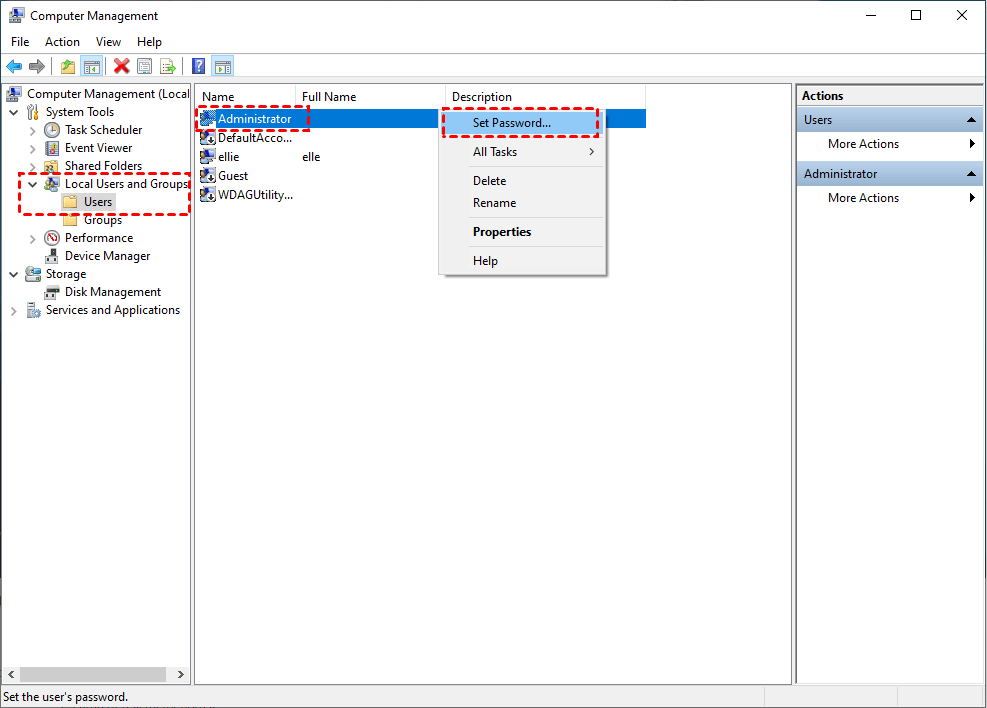Click the Export List toolbar icon
This screenshot has height=708, width=987.
pyautogui.click(x=168, y=67)
